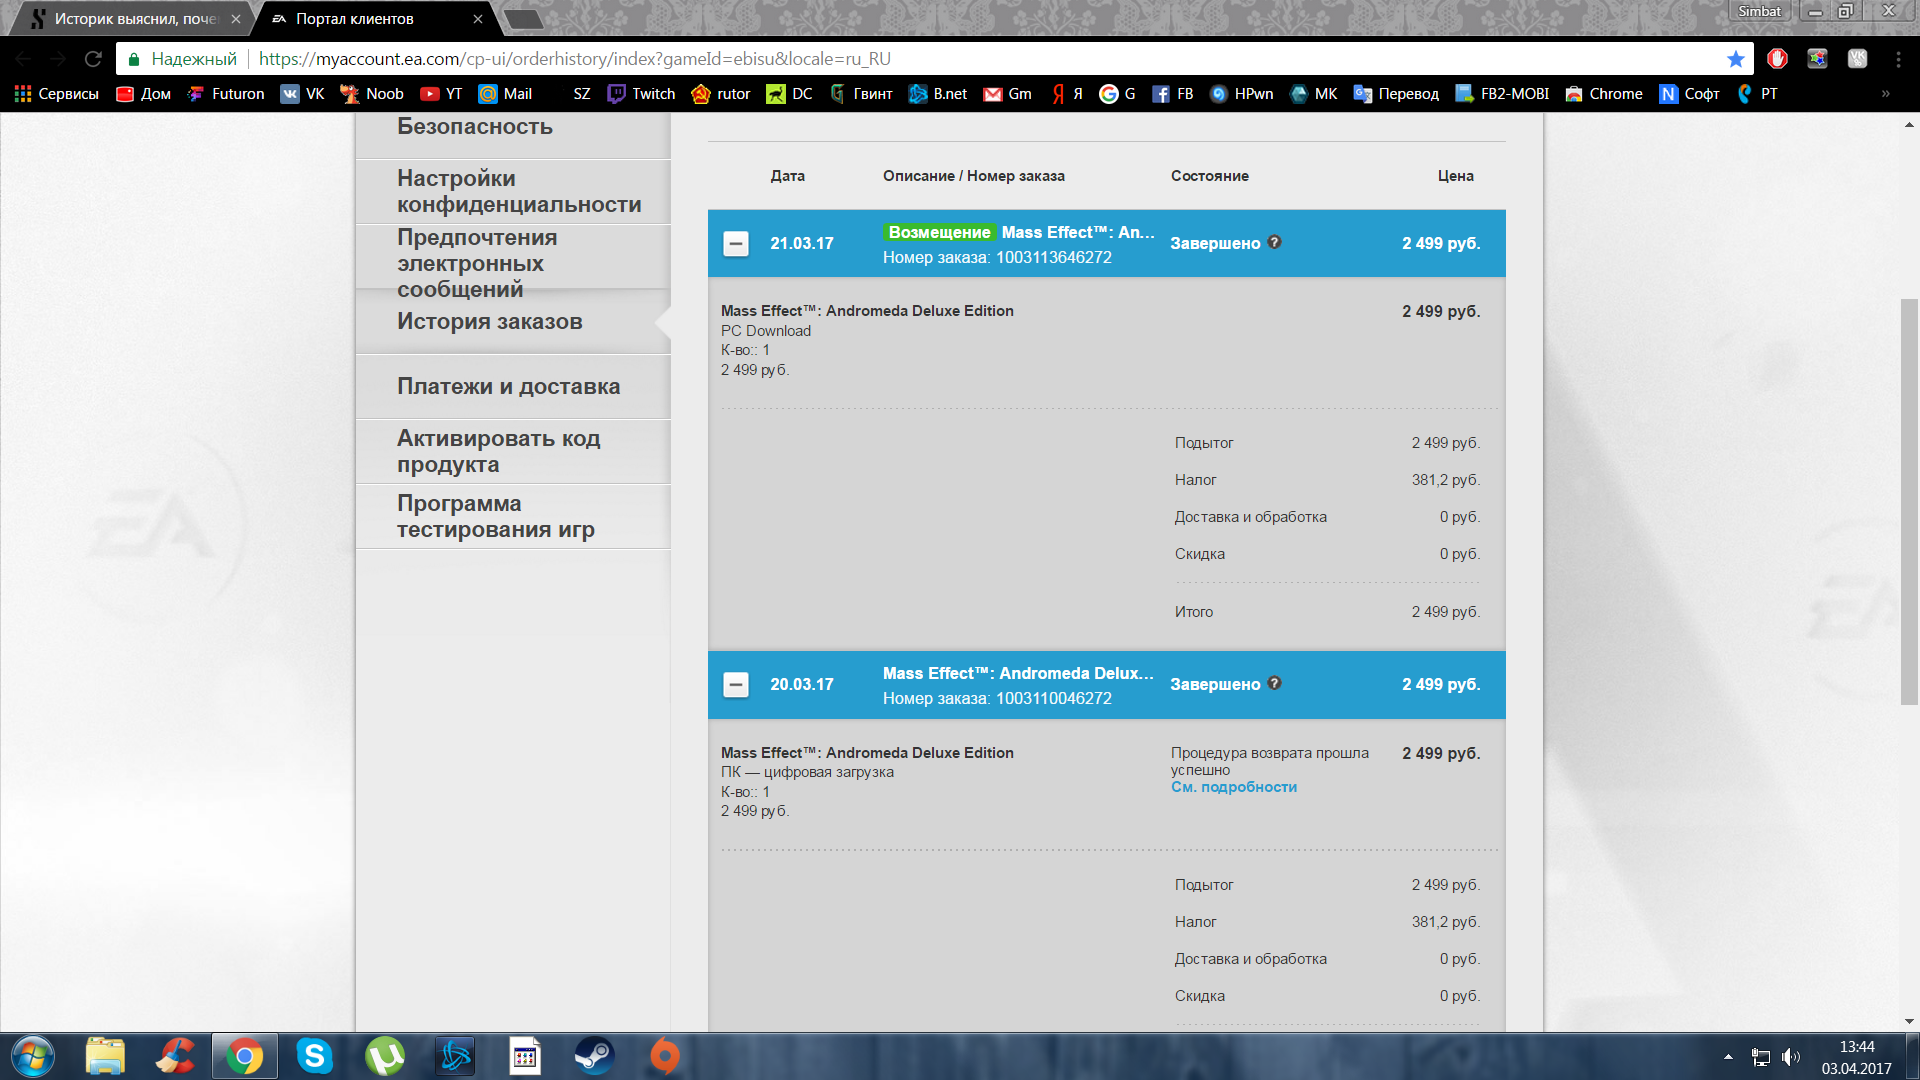
Task: Open the Futuron bookmark
Action: coord(226,94)
